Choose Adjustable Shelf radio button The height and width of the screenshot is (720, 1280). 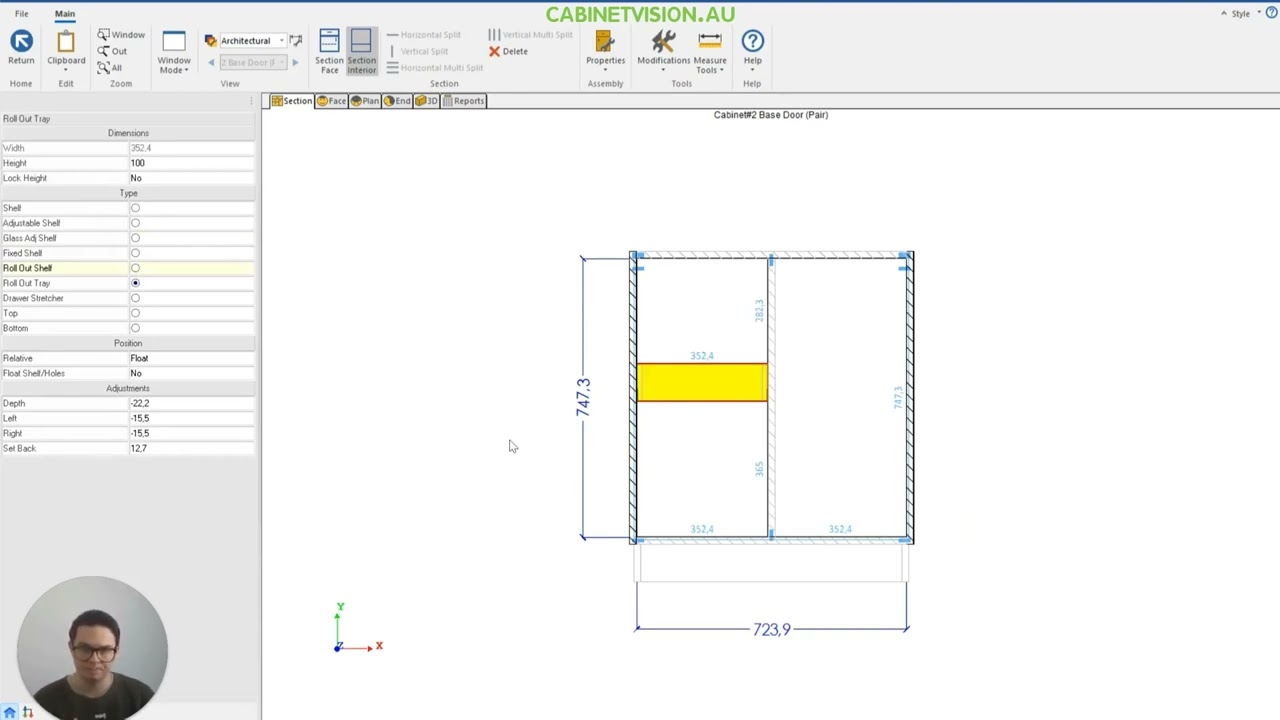[x=135, y=223]
